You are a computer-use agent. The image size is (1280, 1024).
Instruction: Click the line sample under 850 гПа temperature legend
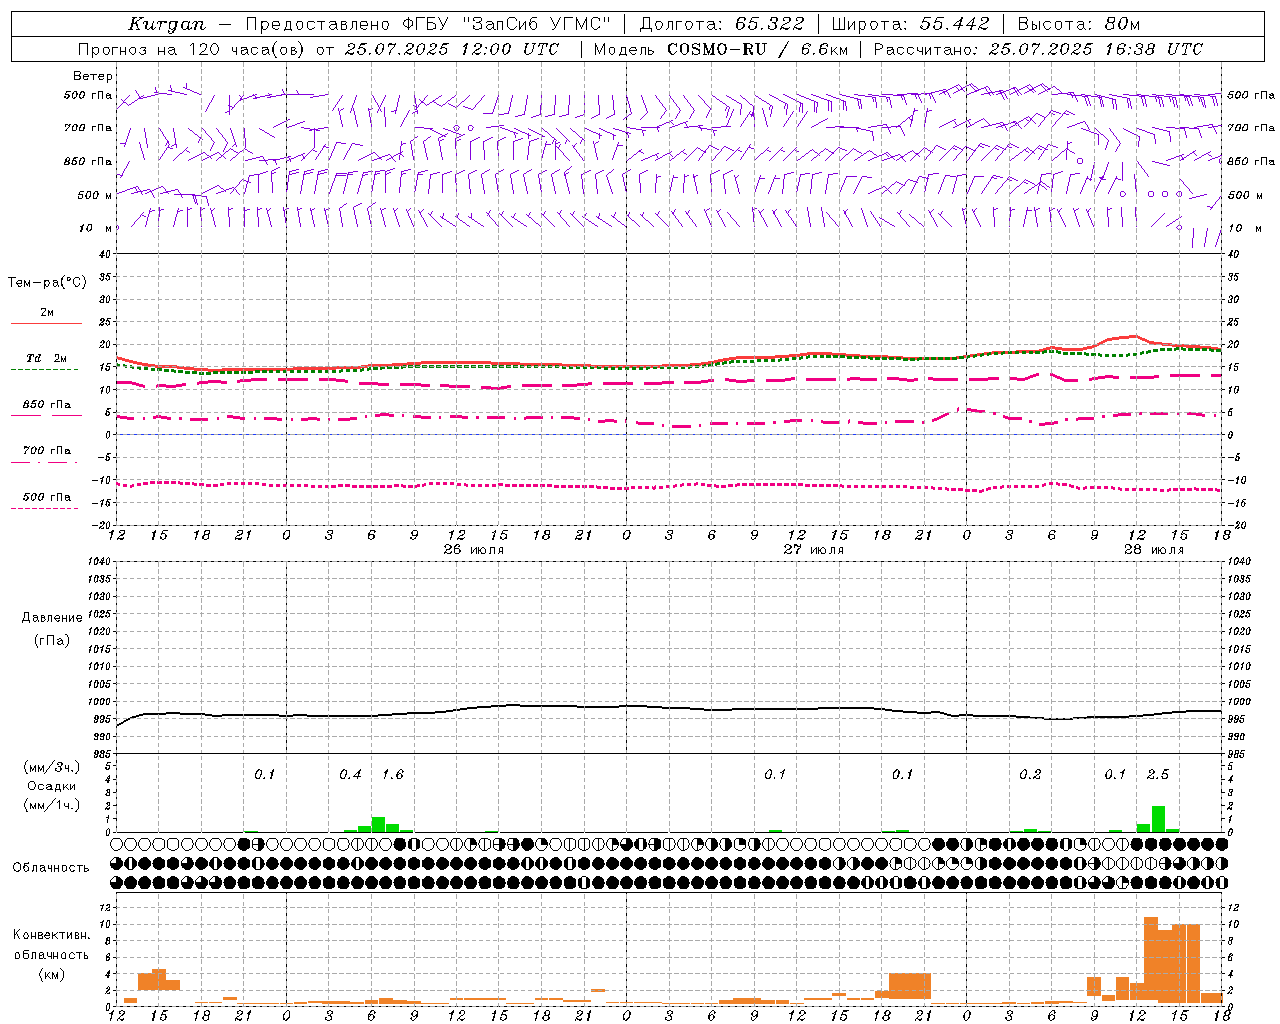(x=45, y=415)
